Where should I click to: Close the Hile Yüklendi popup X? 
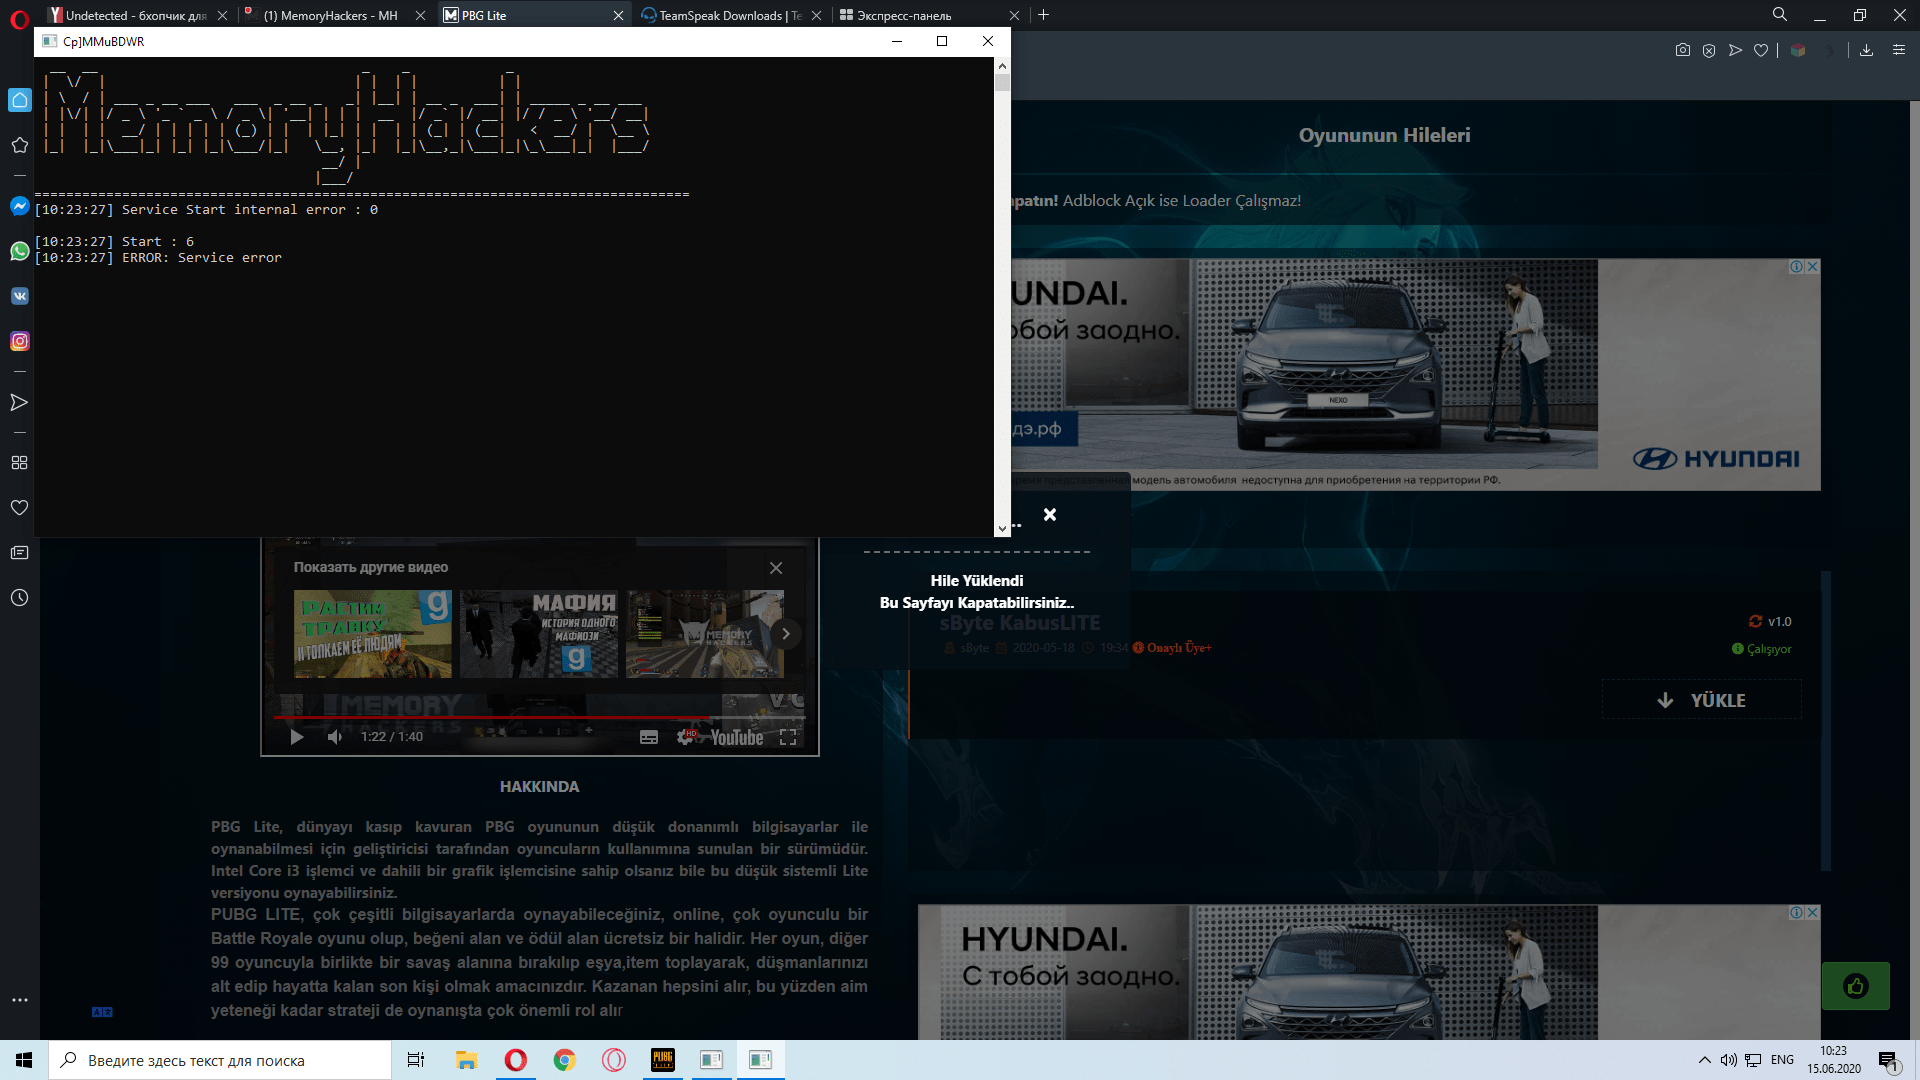[1050, 514]
